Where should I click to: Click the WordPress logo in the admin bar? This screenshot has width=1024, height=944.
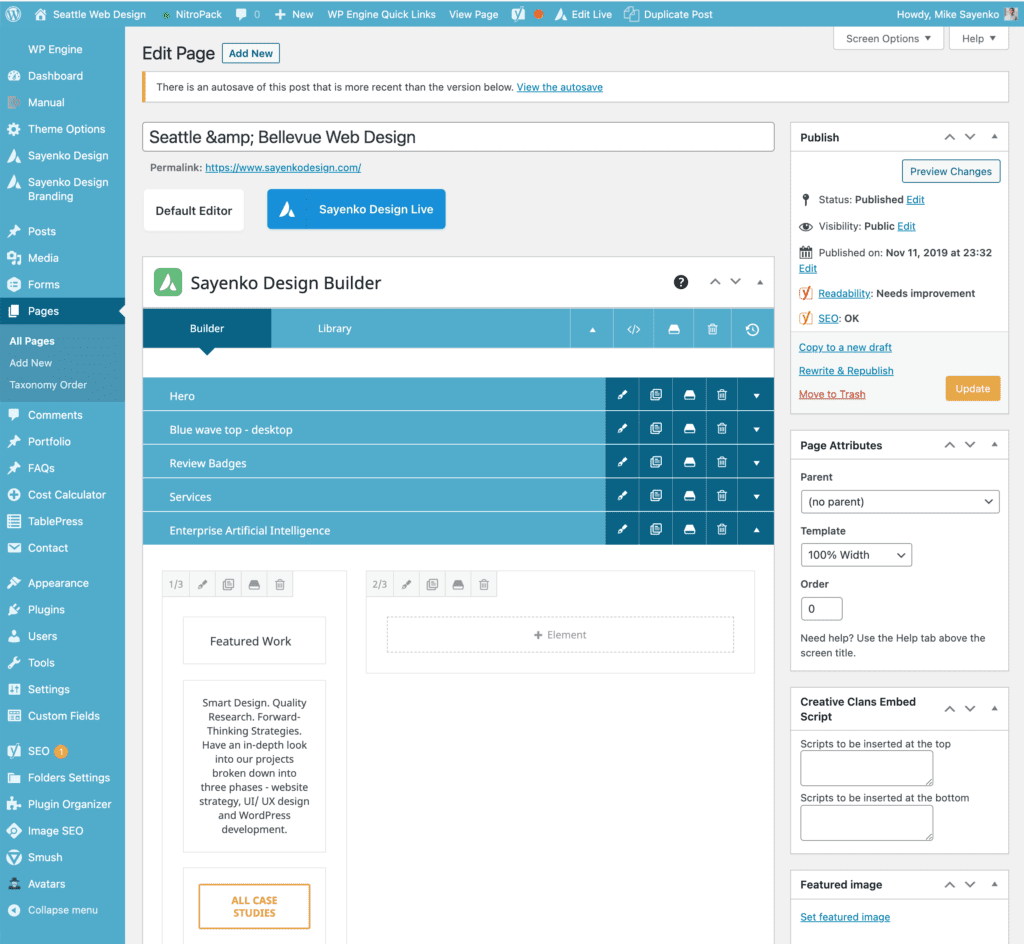[x=11, y=14]
